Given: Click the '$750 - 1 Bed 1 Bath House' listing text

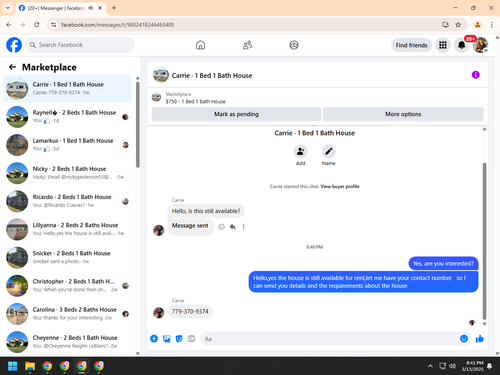Looking at the screenshot, I should tap(195, 101).
